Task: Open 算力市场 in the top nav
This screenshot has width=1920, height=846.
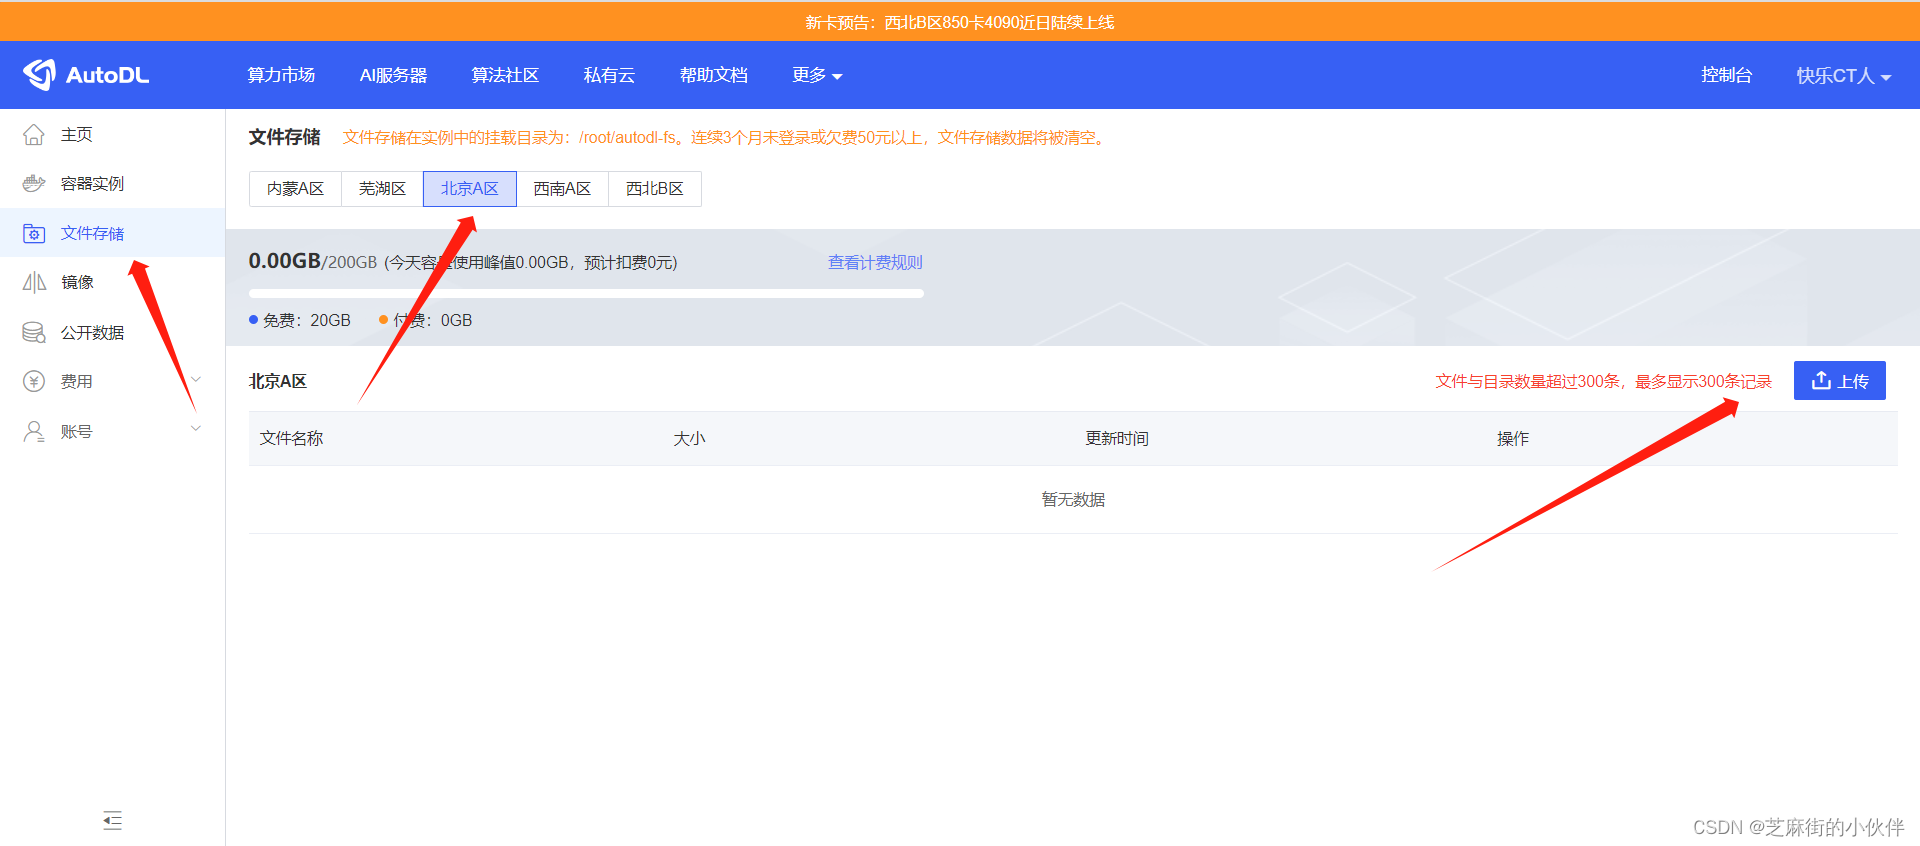Action: click(281, 75)
